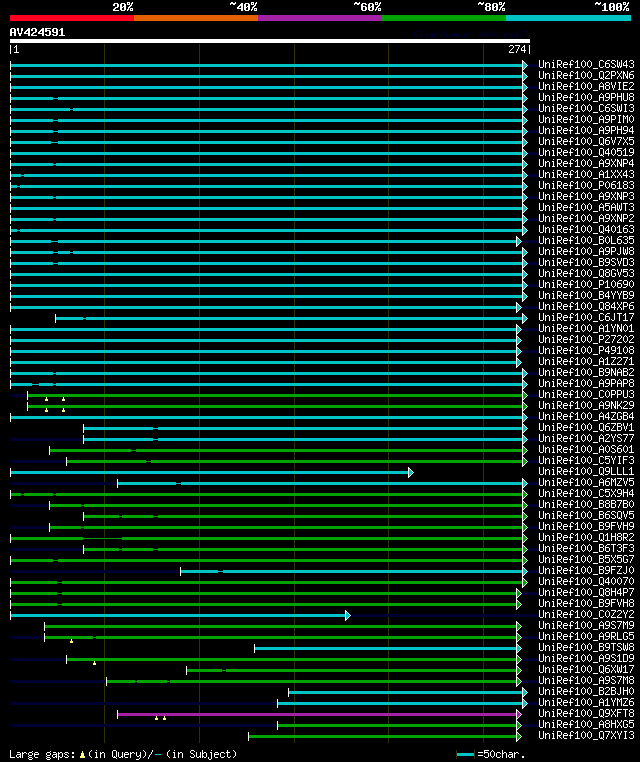640x762 pixels.
Task: Click the purple alignment bar for Q9XFT8
Action: [x=319, y=714]
